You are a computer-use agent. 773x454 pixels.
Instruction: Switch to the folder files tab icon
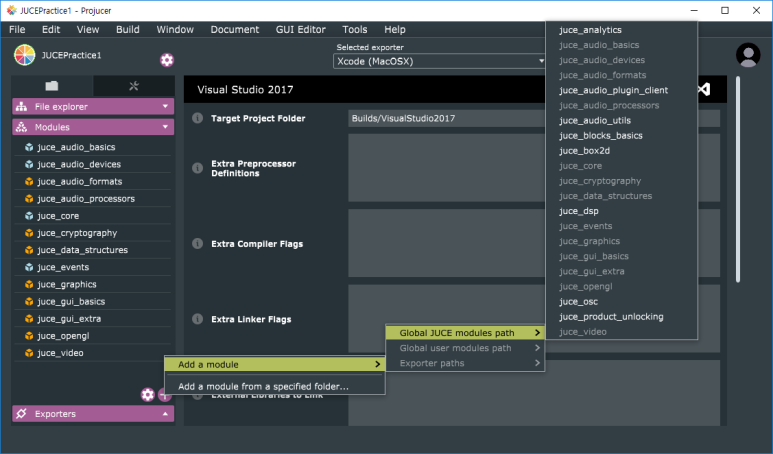pyautogui.click(x=52, y=86)
